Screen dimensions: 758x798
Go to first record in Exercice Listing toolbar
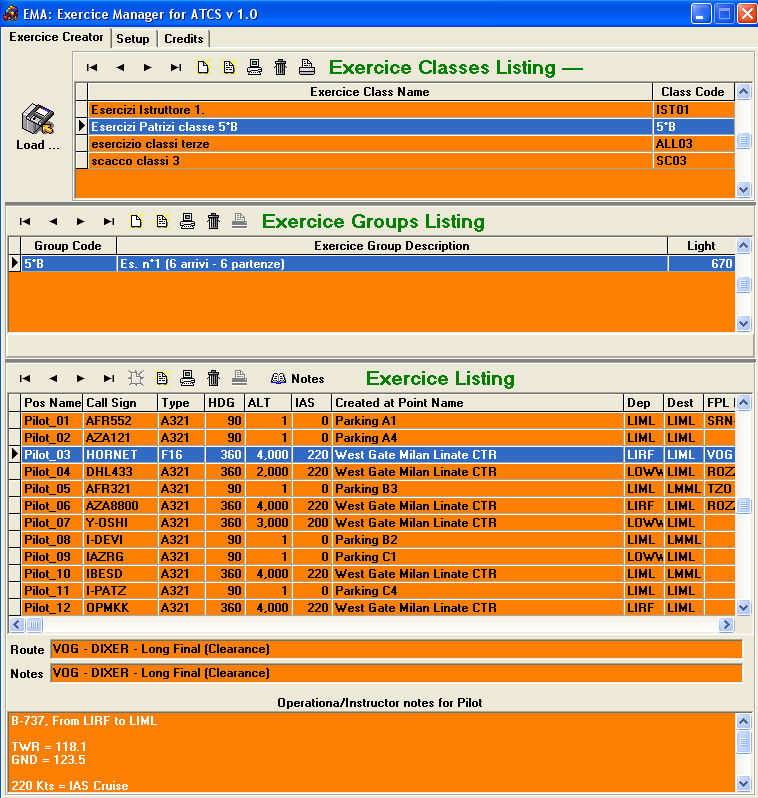pyautogui.click(x=24, y=378)
